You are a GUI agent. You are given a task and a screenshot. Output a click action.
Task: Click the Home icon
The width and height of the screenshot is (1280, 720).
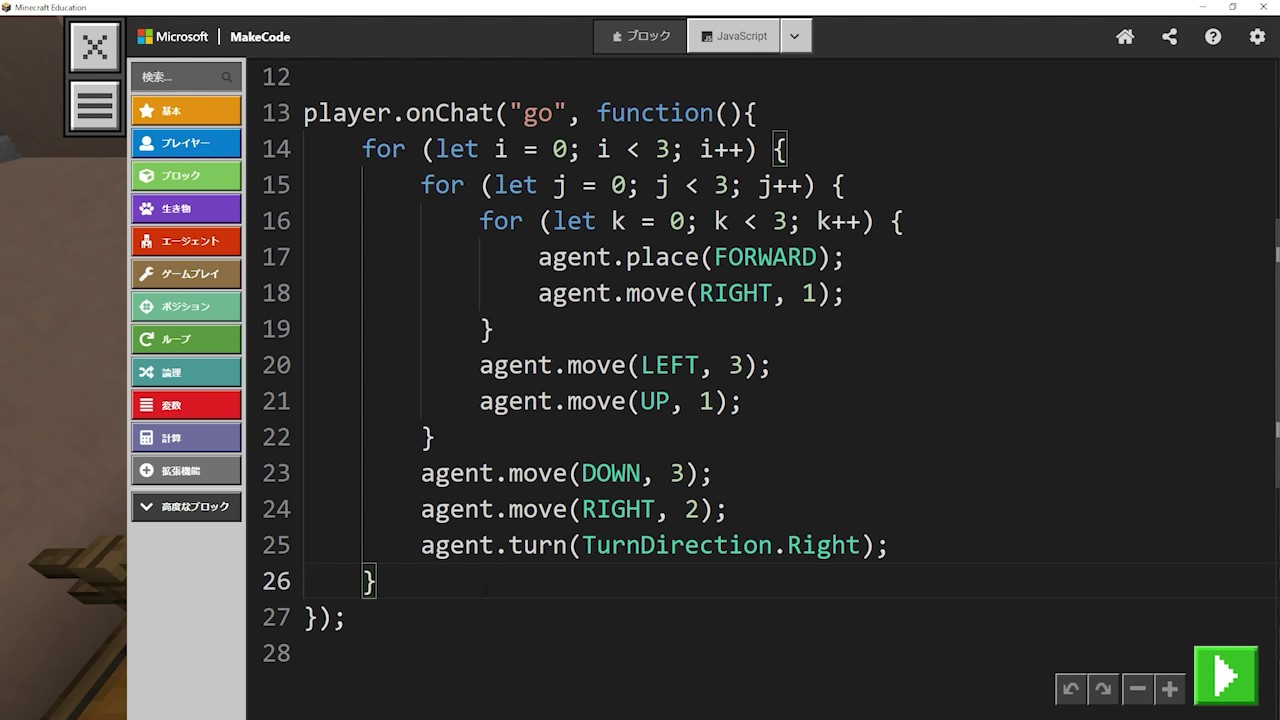(1125, 37)
